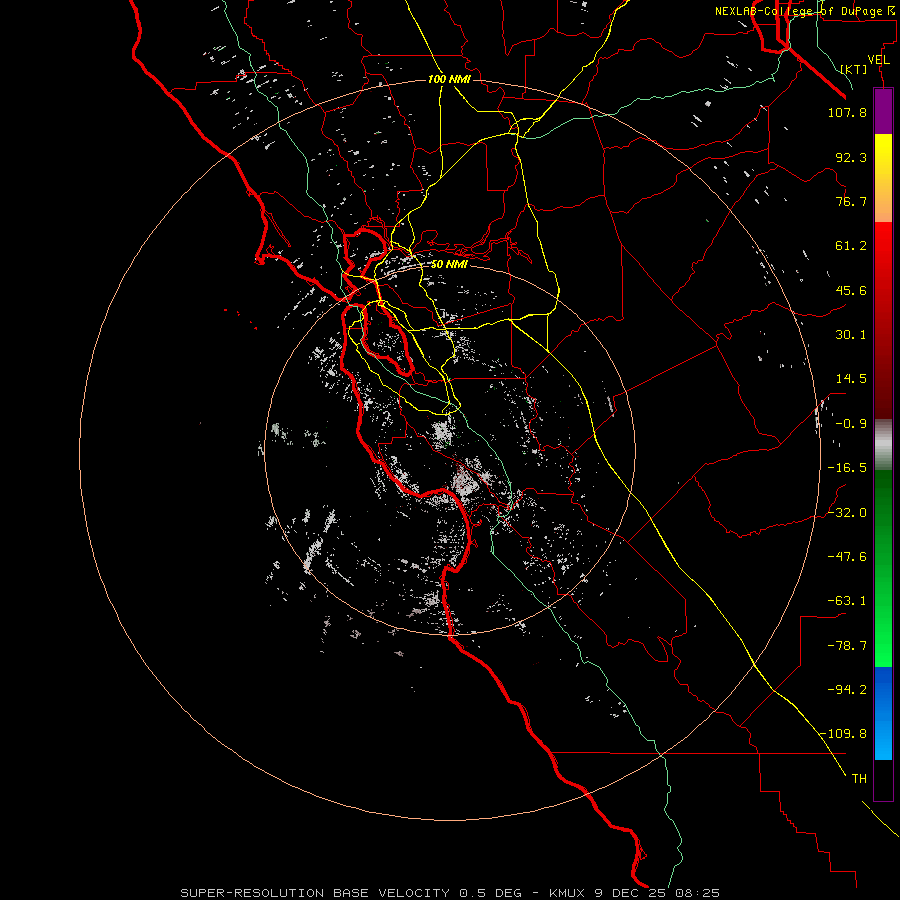The height and width of the screenshot is (900, 900).
Task: Click the blue segment of the color bar
Action: tap(883, 713)
